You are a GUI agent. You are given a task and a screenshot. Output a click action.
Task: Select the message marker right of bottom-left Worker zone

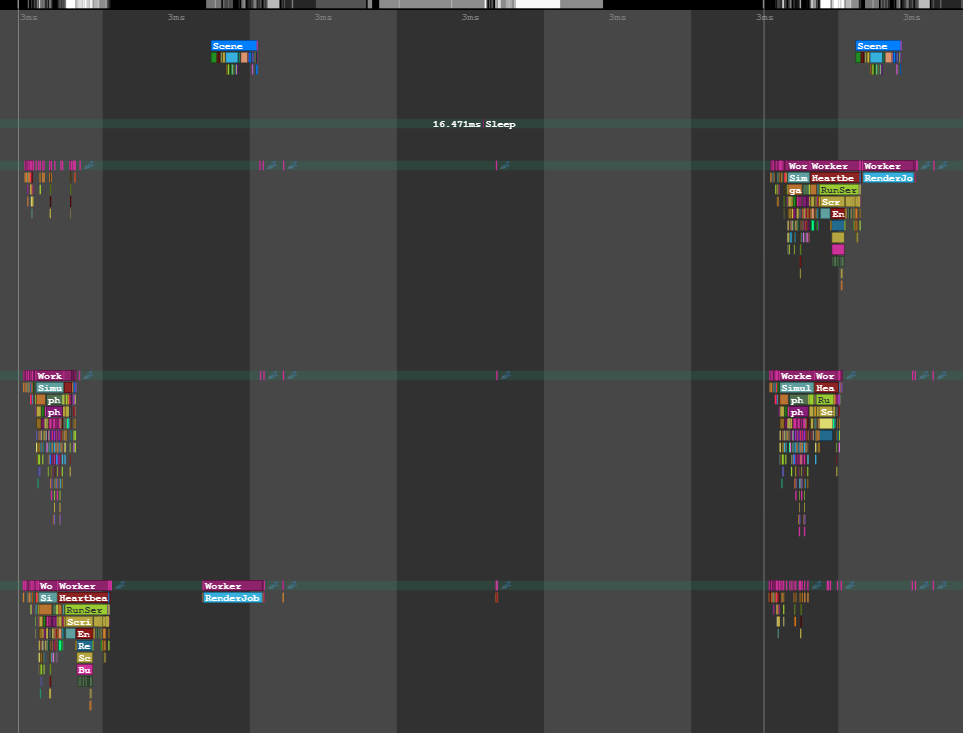pos(119,585)
